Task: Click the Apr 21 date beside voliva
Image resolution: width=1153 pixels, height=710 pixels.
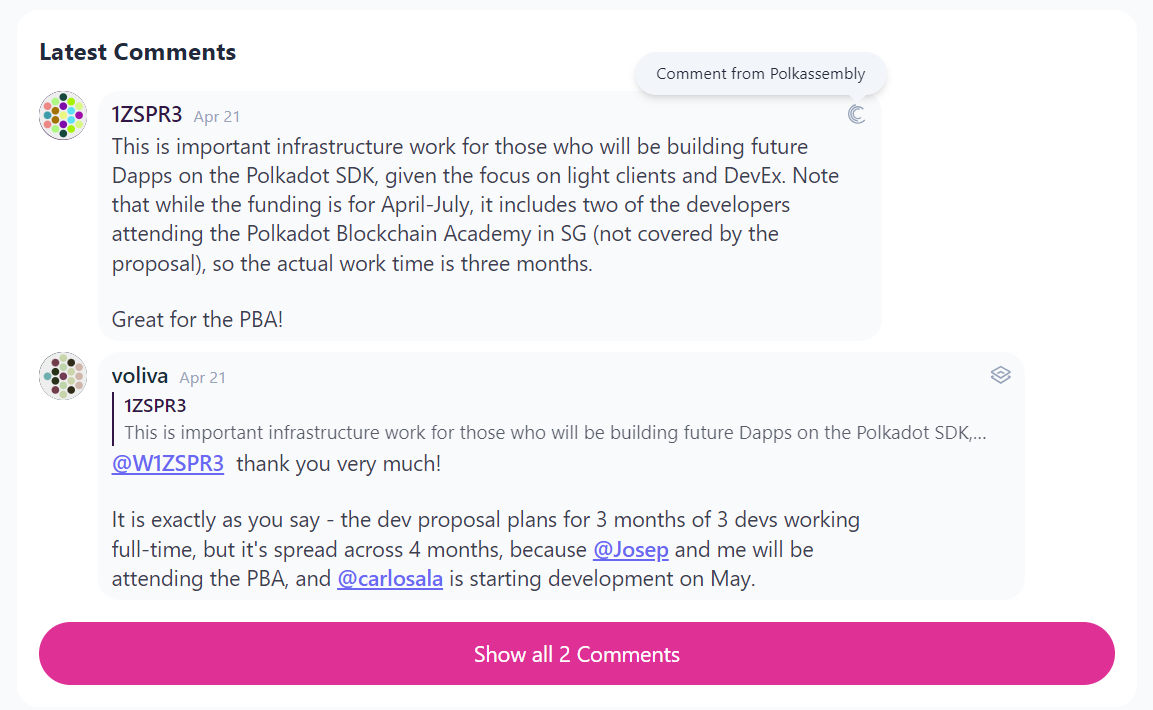Action: tap(203, 377)
